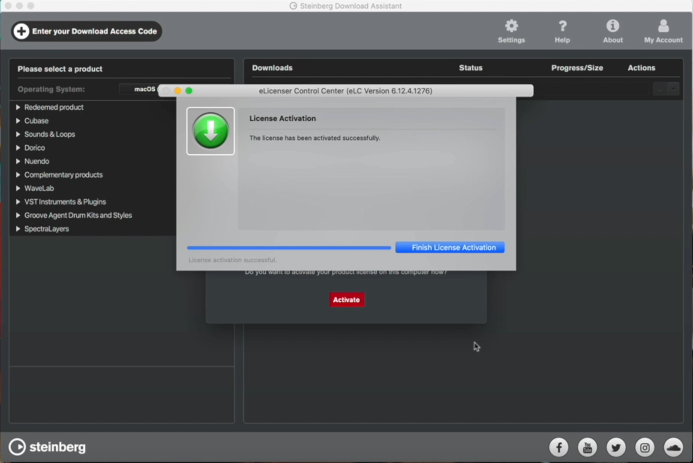693x463 pixels.
Task: Click the plus icon beside Download Access Code
Action: 21,31
